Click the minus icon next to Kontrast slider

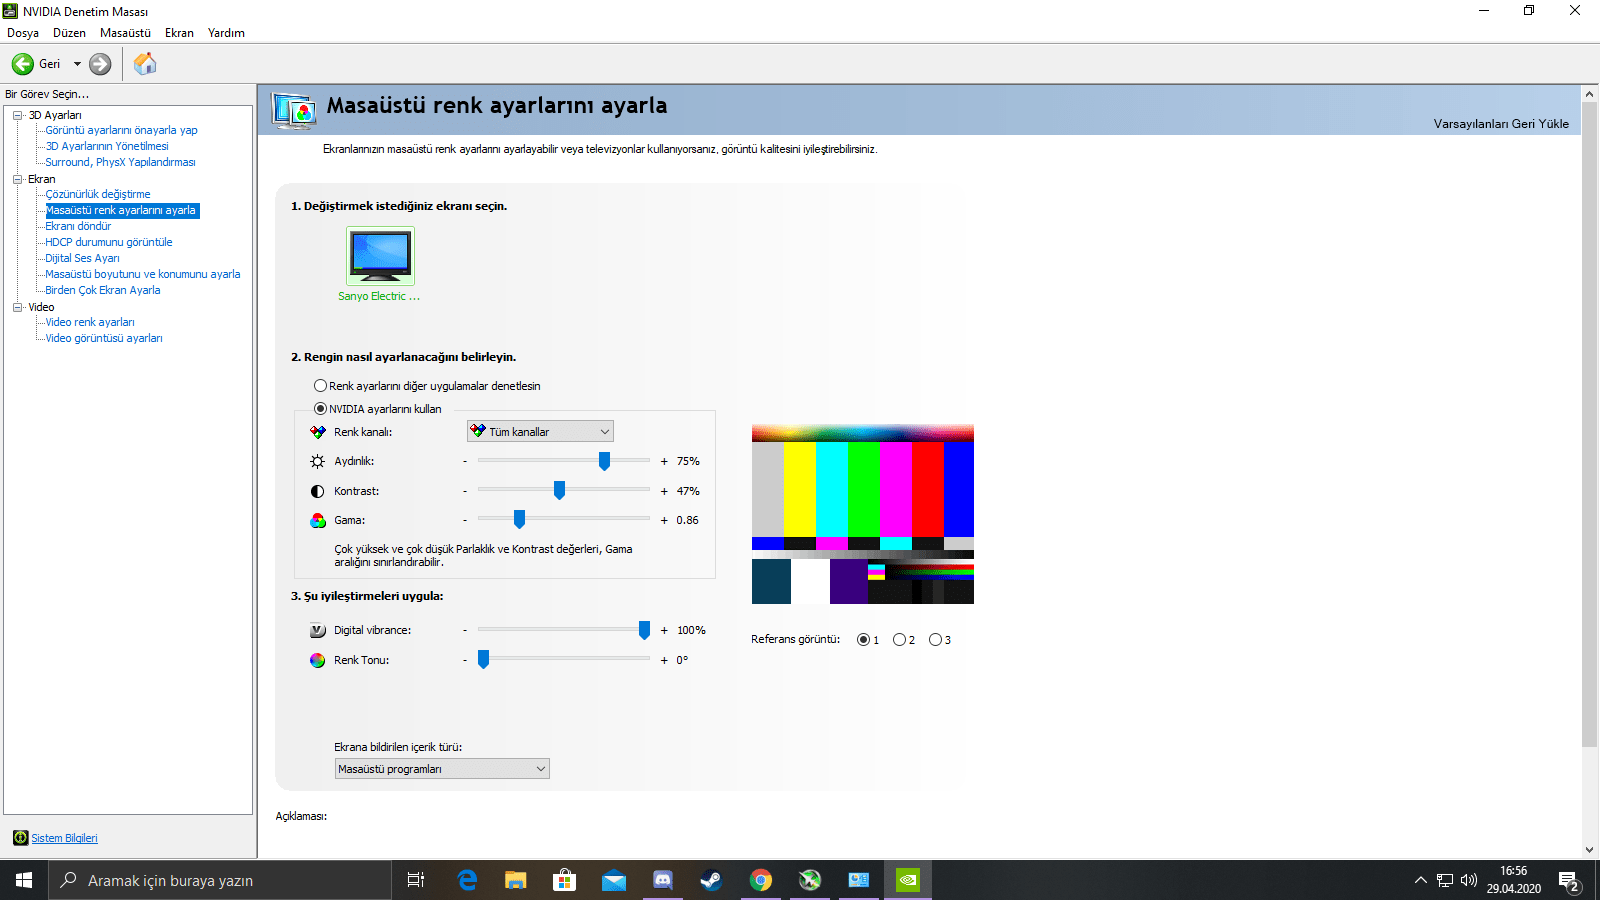pyautogui.click(x=465, y=491)
